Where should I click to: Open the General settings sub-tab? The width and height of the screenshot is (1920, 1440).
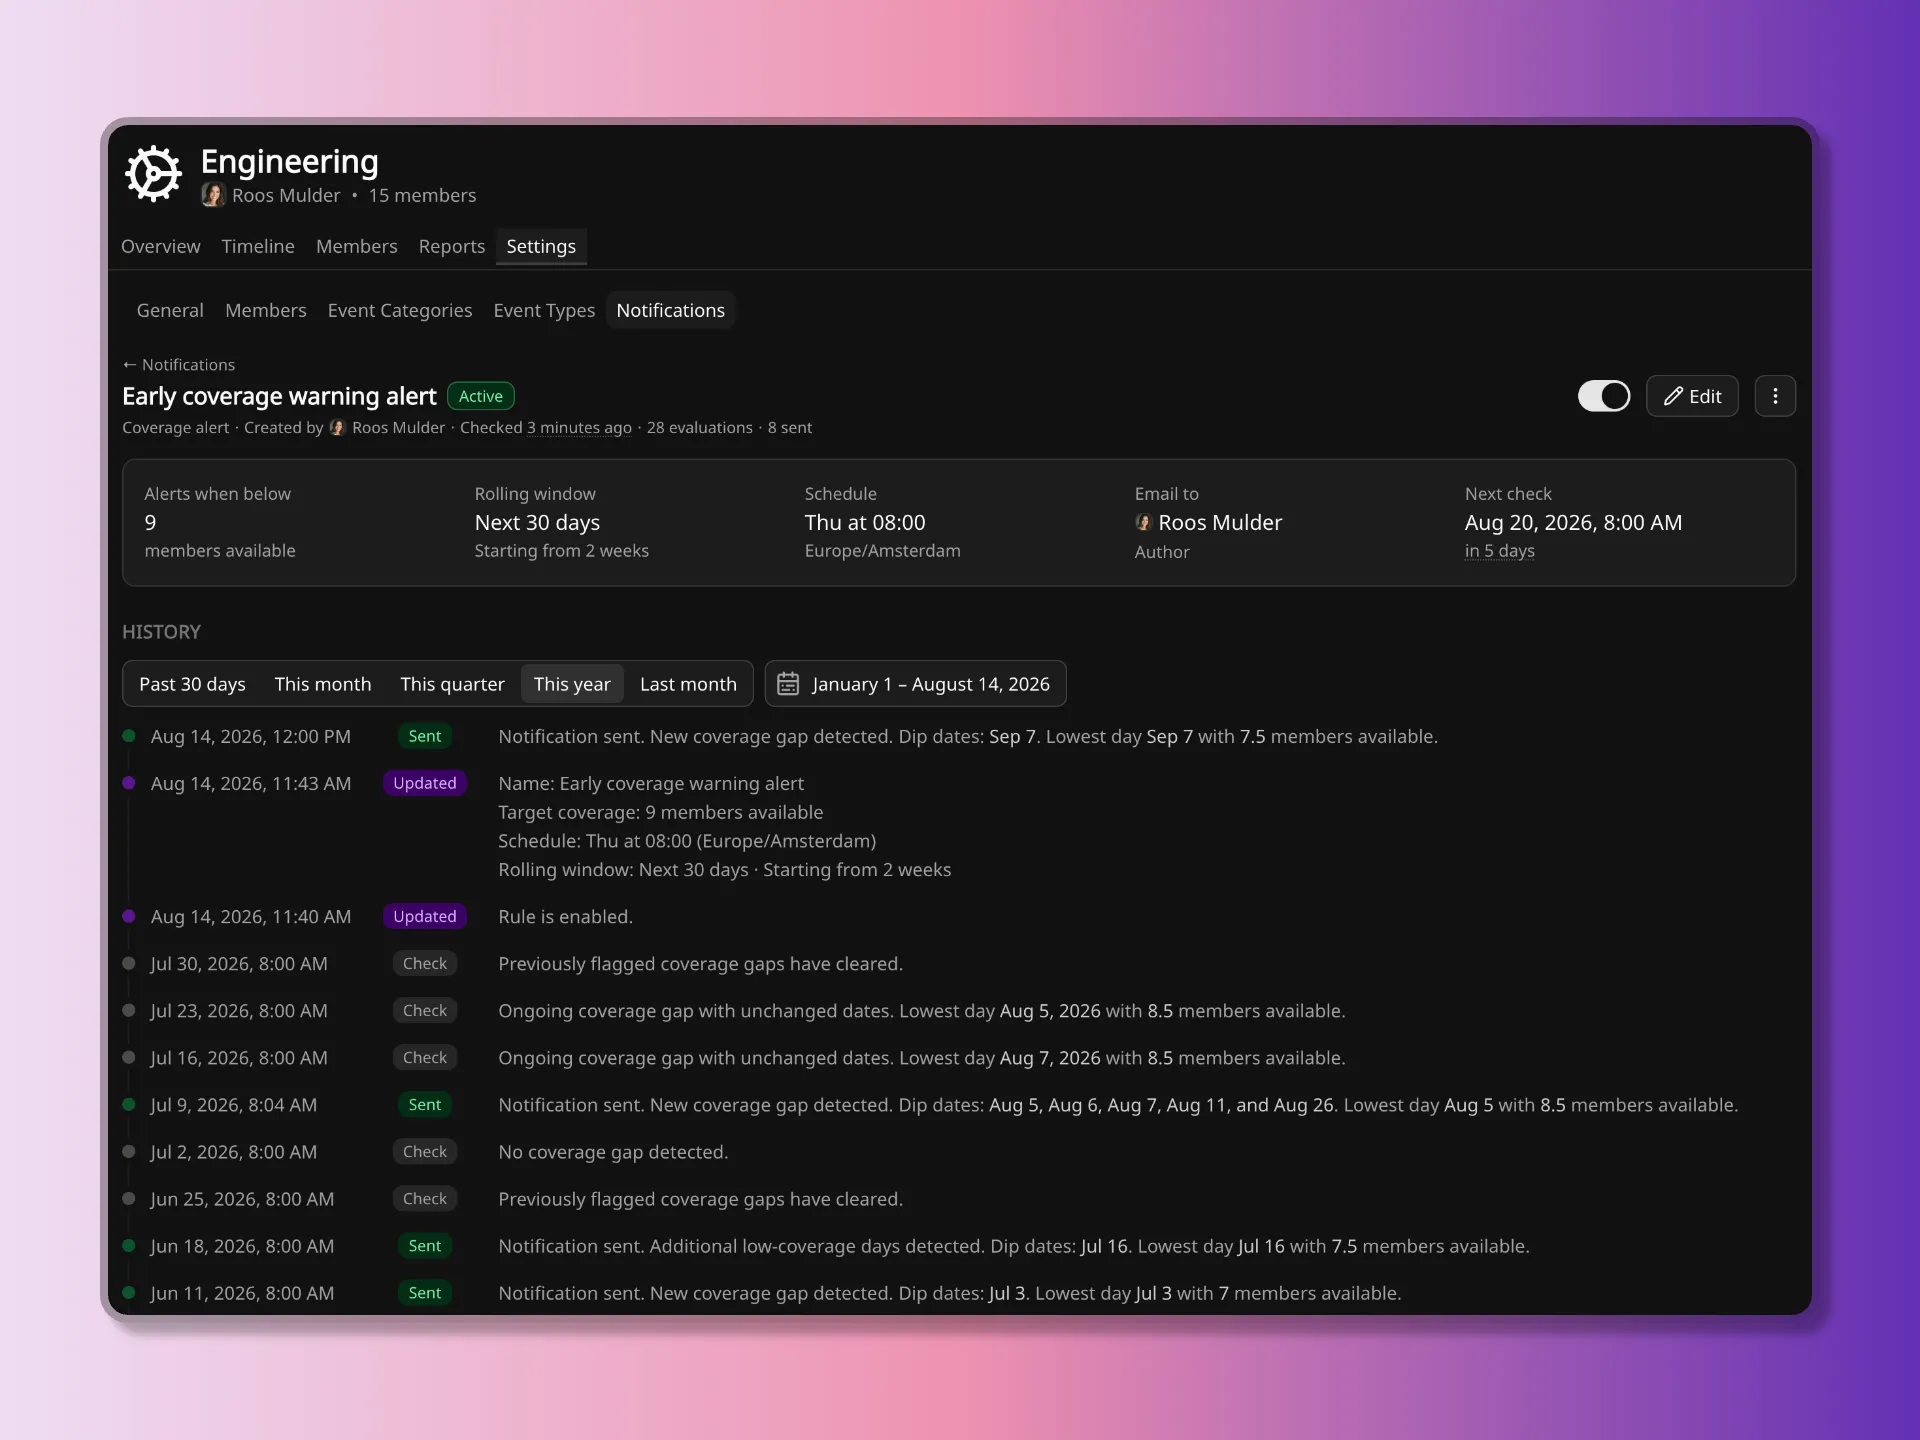170,310
